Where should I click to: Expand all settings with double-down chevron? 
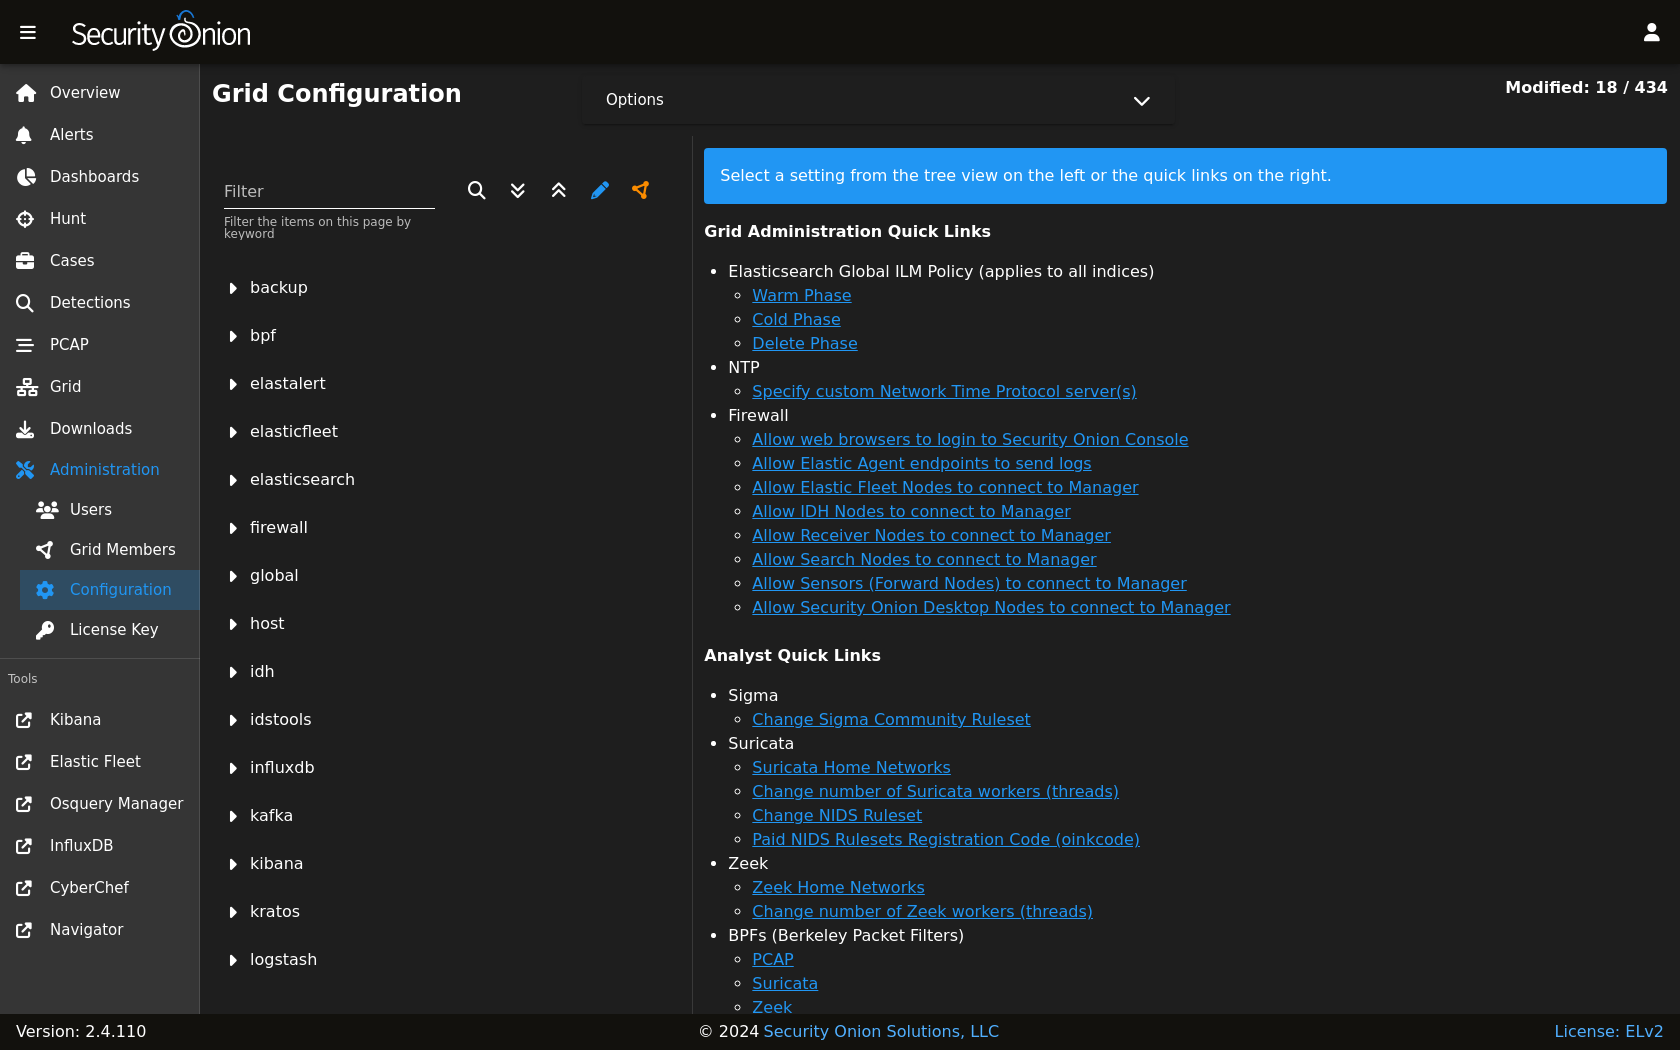coord(518,190)
